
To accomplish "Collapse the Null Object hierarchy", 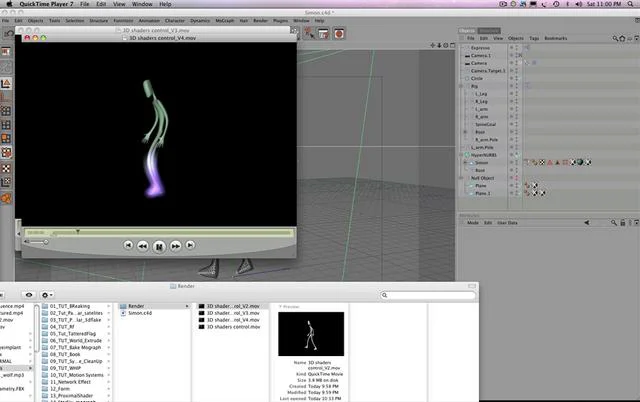I will click(461, 178).
